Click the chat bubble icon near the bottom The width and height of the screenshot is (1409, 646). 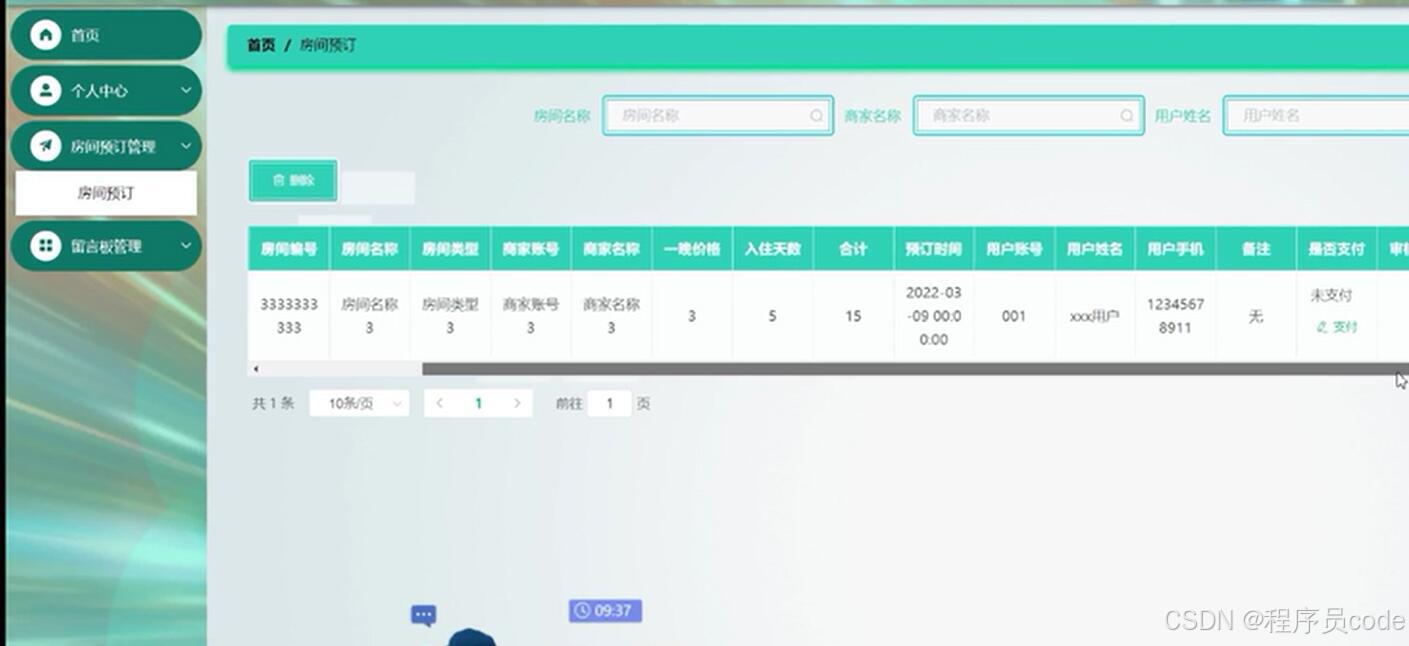pyautogui.click(x=423, y=613)
